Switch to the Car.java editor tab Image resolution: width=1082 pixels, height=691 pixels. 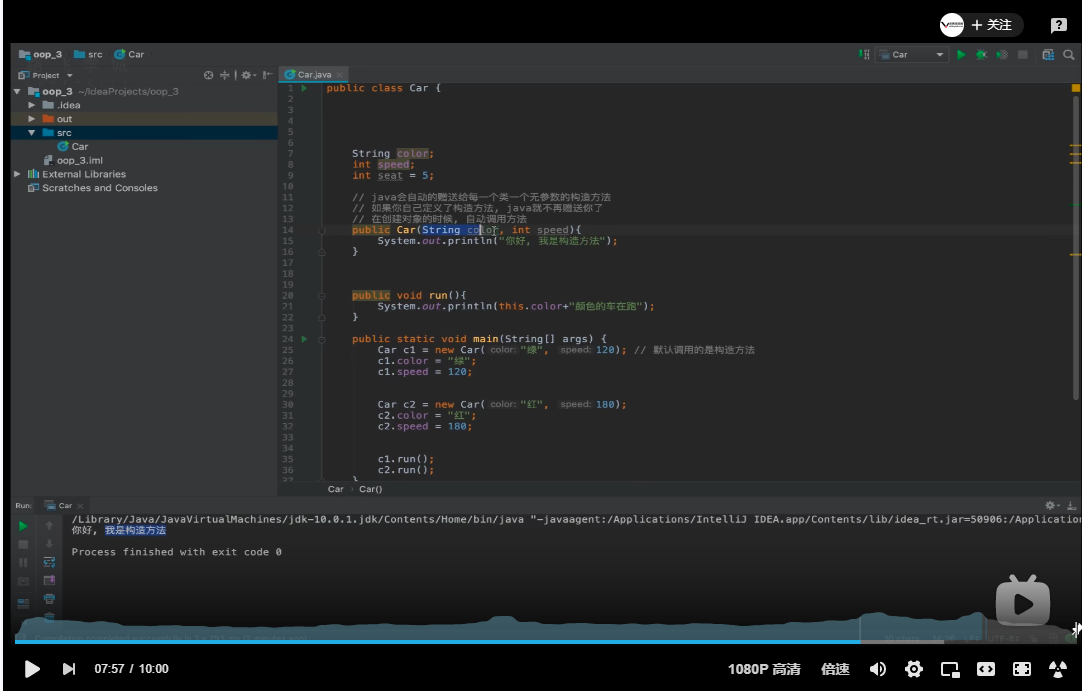coord(312,75)
